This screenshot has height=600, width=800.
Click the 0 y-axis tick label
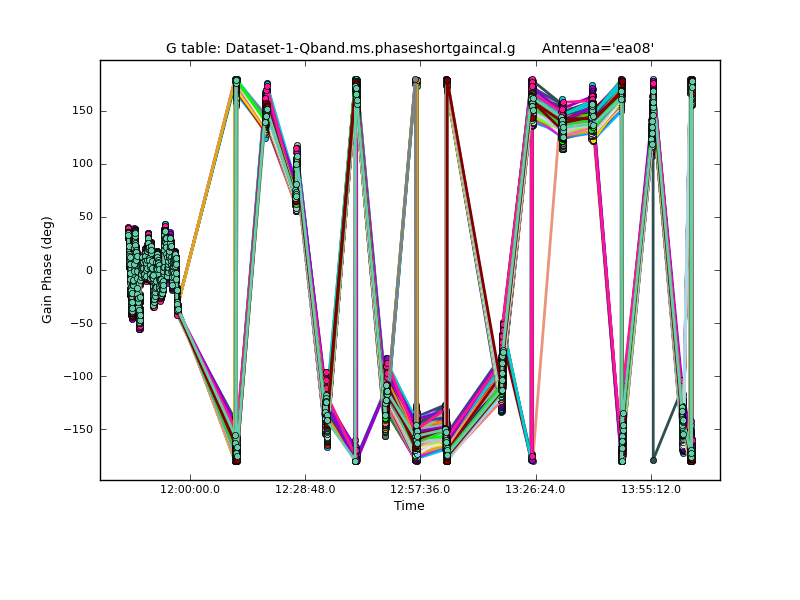pos(90,270)
